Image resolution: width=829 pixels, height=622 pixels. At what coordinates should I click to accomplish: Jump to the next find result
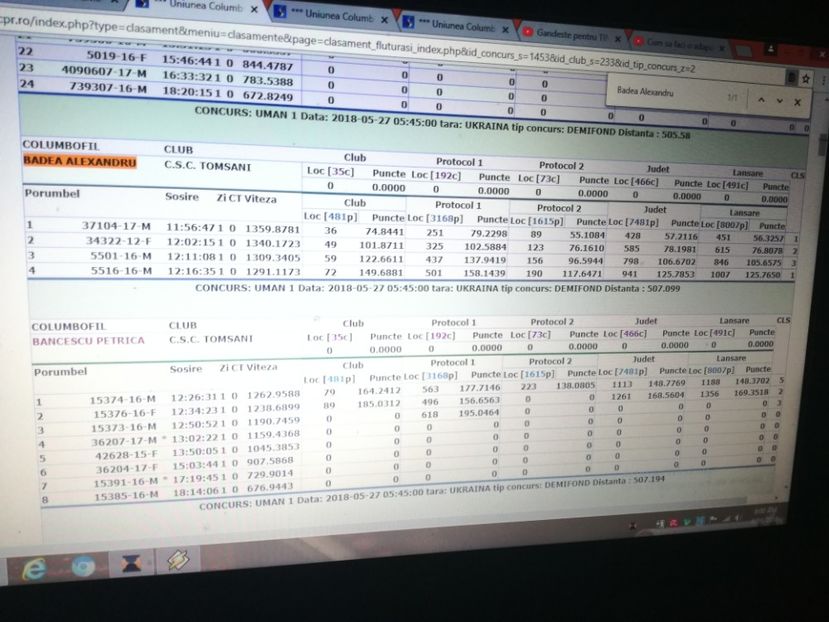(x=779, y=101)
